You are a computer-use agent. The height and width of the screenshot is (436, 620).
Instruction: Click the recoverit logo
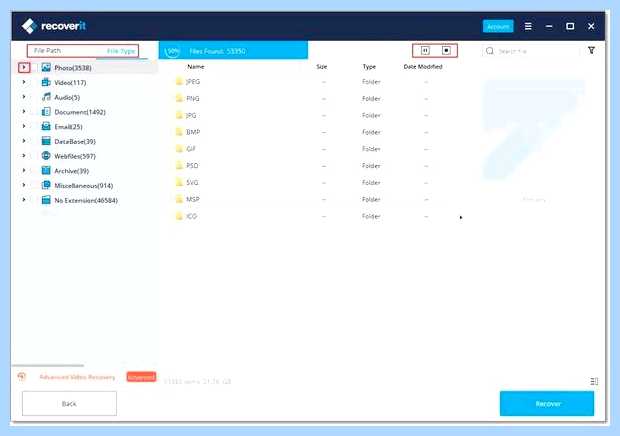point(53,26)
